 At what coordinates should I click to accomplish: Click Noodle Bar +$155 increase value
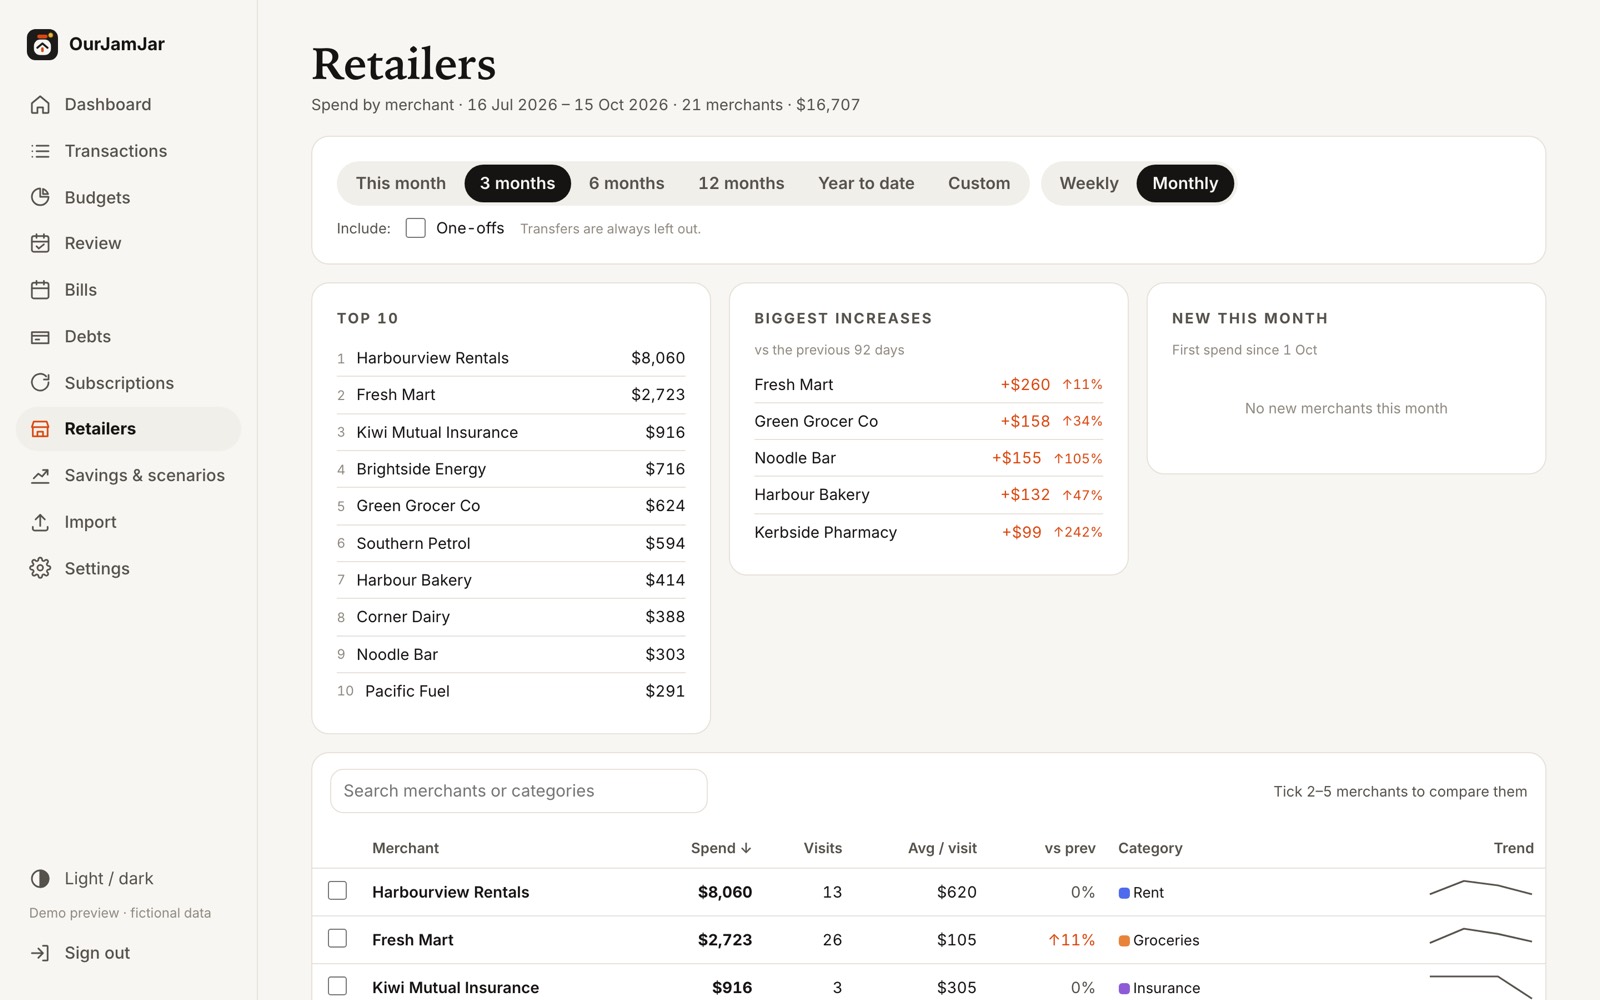click(x=1016, y=458)
